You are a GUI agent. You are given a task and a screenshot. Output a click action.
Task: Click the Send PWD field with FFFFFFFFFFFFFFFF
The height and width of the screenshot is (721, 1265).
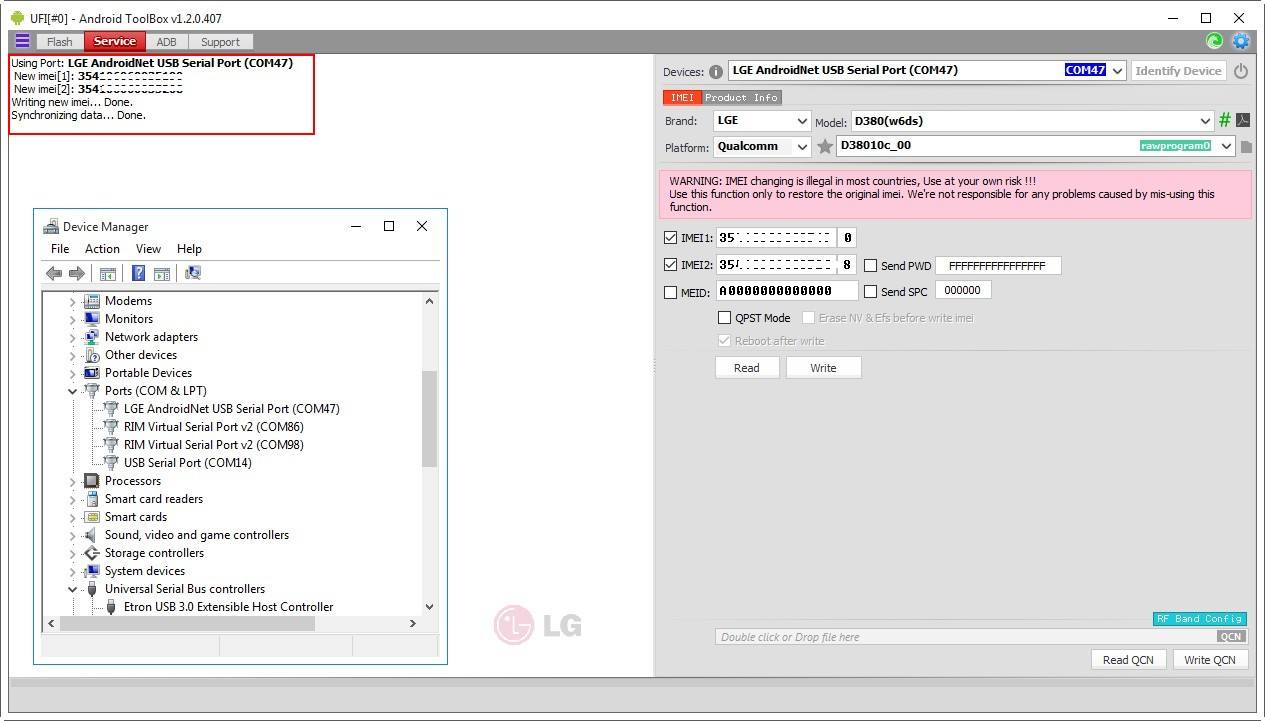pyautogui.click(x=998, y=266)
